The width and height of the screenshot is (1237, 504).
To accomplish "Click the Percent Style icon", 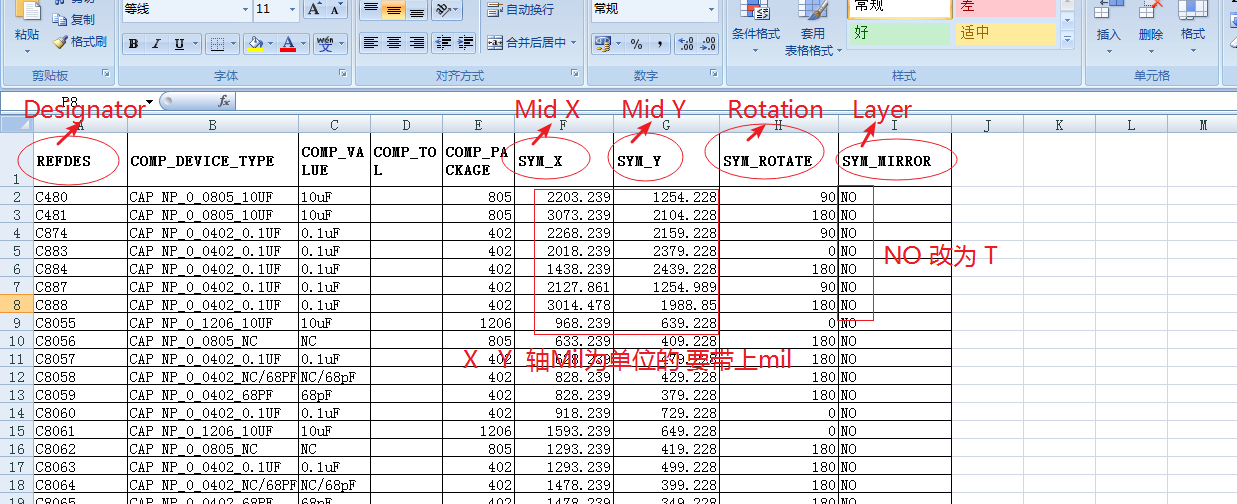I will [x=637, y=44].
